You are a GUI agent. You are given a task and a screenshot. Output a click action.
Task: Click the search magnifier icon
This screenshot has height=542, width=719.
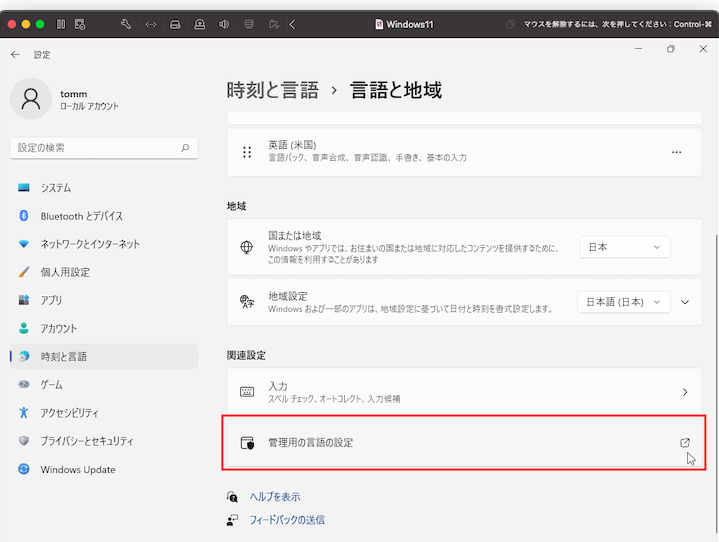[x=185, y=148]
